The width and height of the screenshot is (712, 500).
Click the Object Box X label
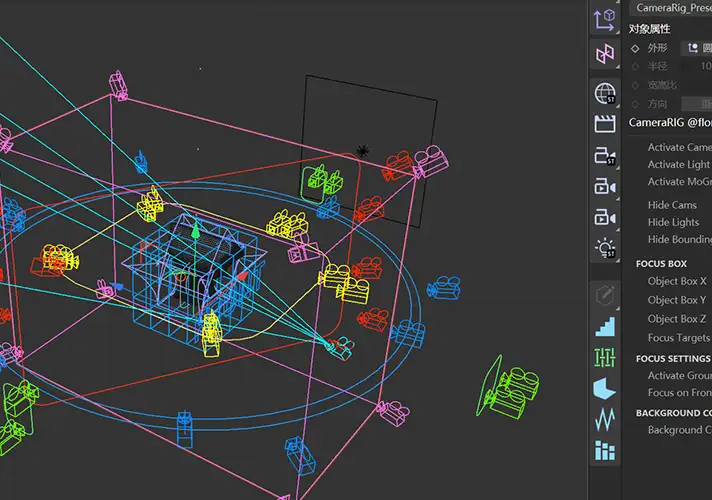click(677, 281)
